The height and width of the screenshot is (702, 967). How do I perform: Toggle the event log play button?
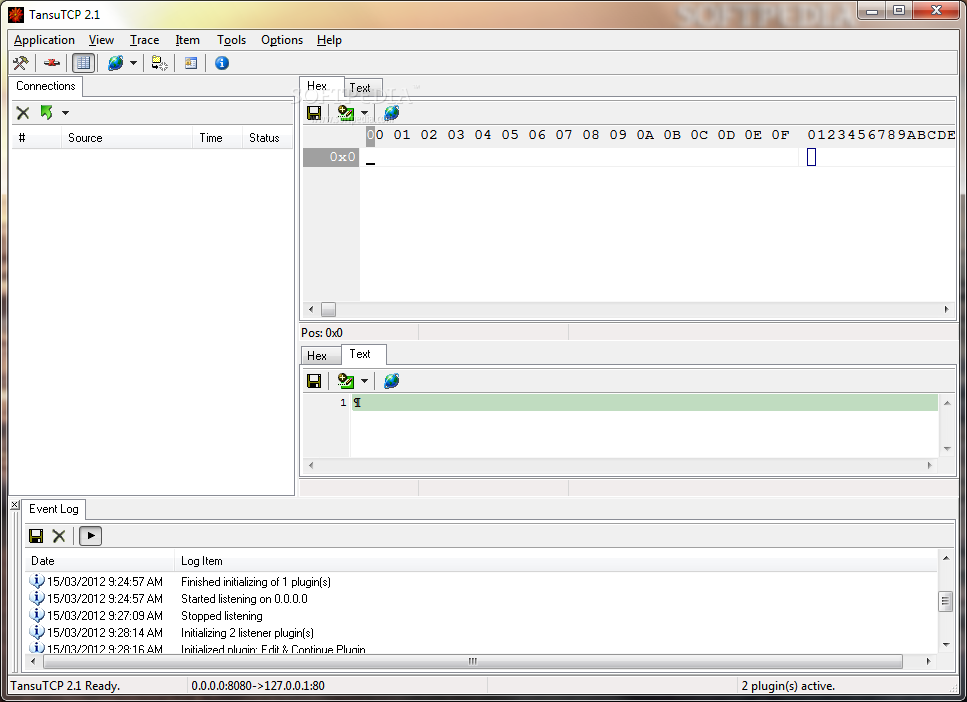pyautogui.click(x=91, y=535)
